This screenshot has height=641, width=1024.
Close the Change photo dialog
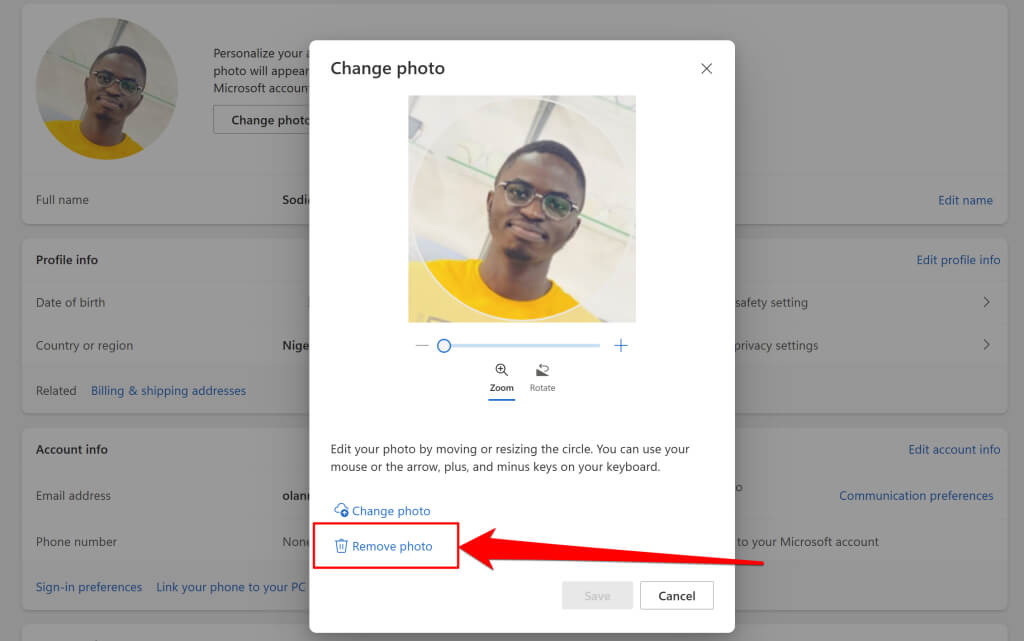coord(707,69)
